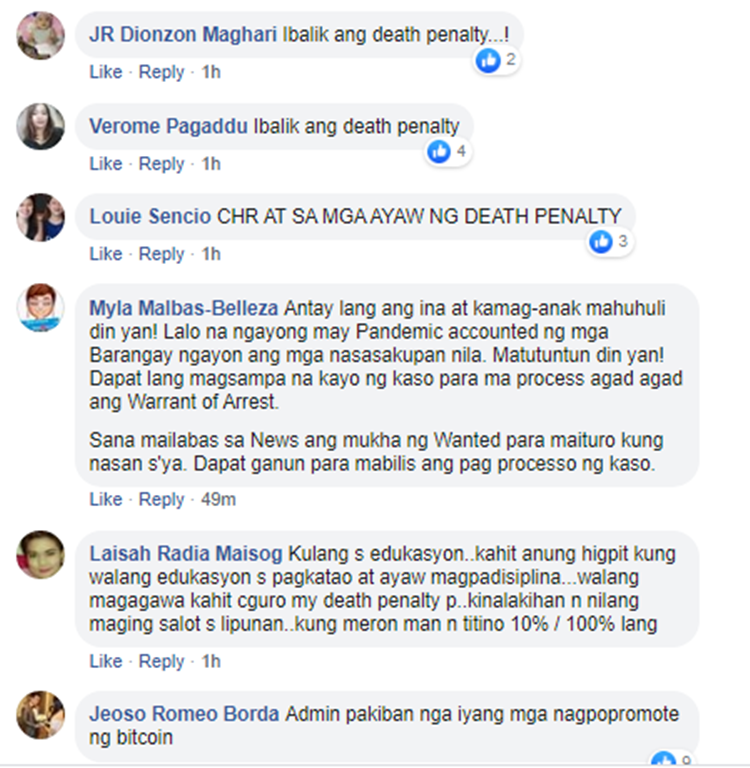This screenshot has height=768, width=750.
Task: Click the 1h timestamp under Louie Sencio's comment
Action: coord(211,254)
